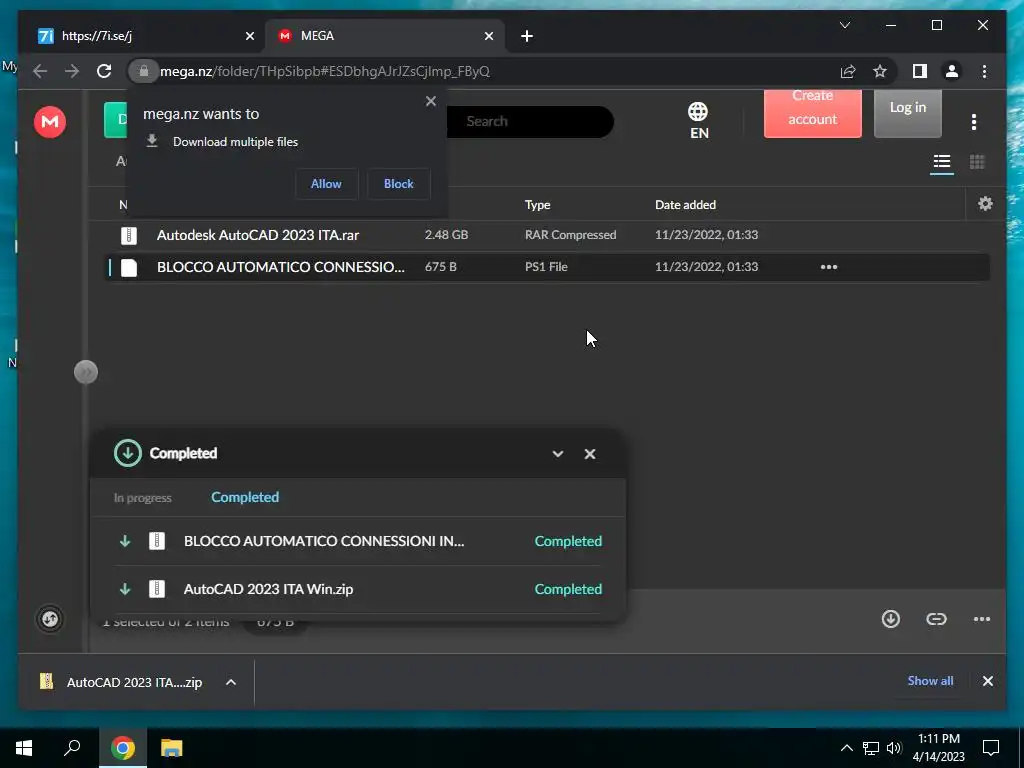Close the Chrome downloads shelf

[x=987, y=681]
